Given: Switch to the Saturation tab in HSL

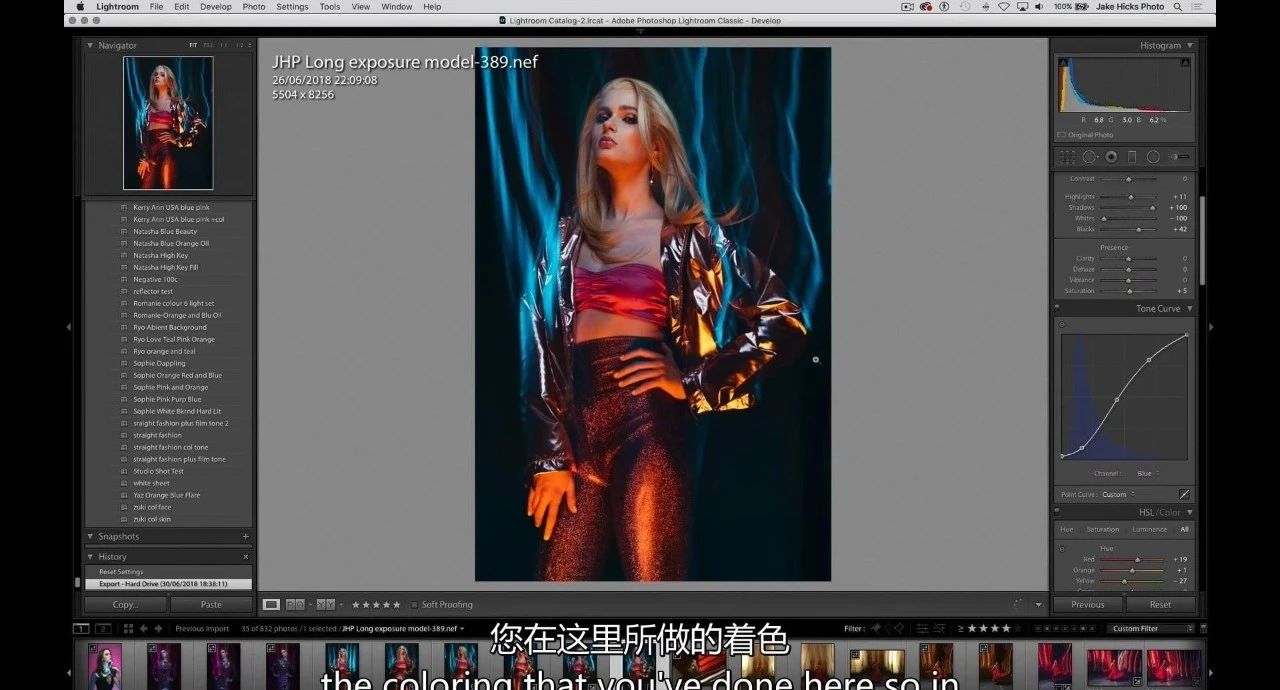Looking at the screenshot, I should click(x=1102, y=529).
